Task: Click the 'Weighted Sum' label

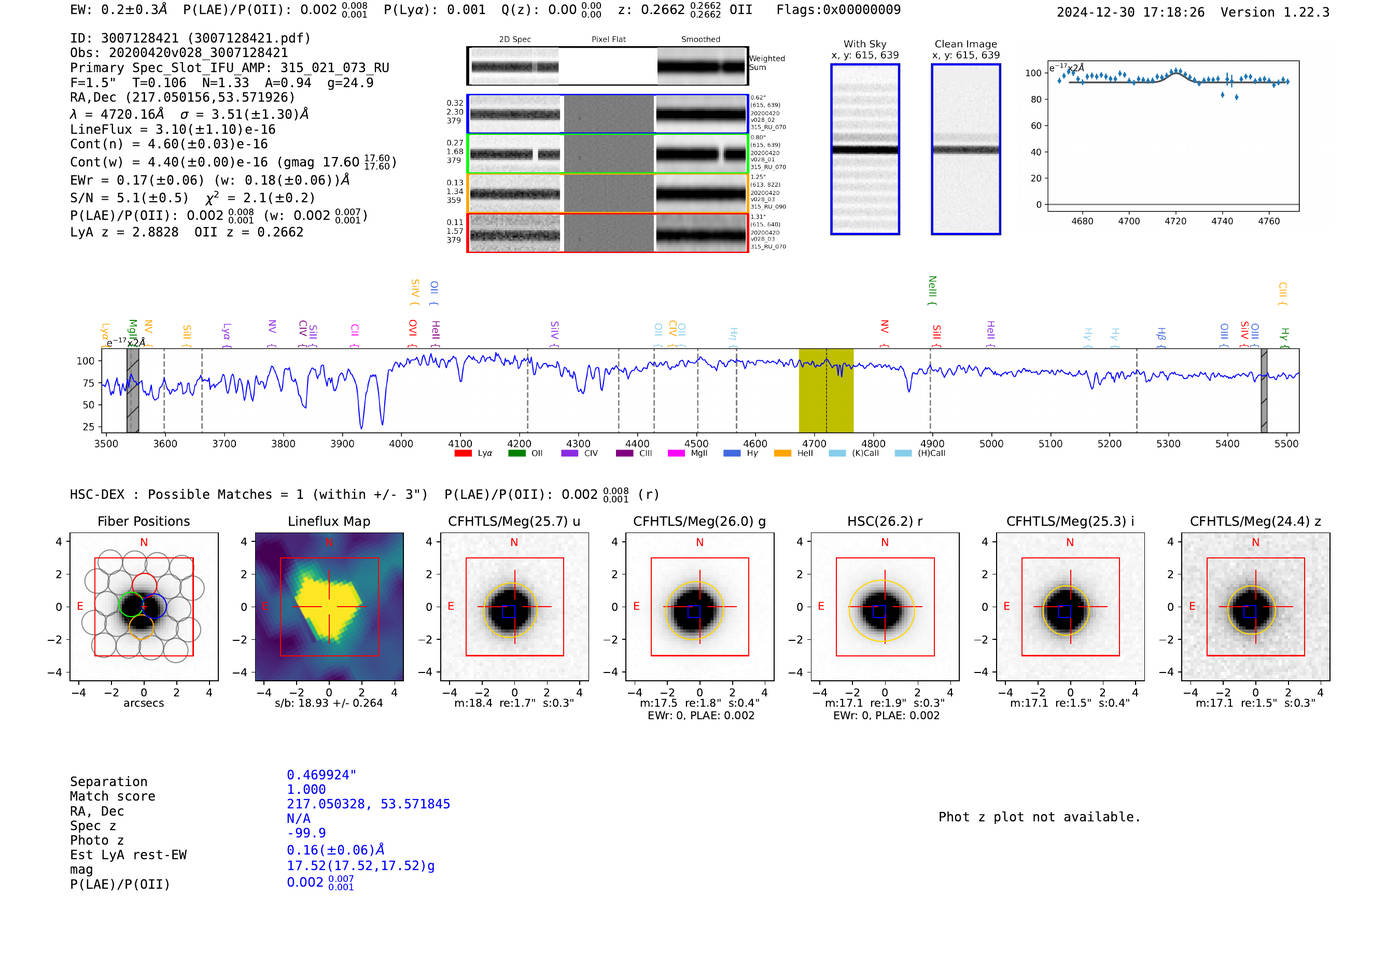Action: pos(767,63)
